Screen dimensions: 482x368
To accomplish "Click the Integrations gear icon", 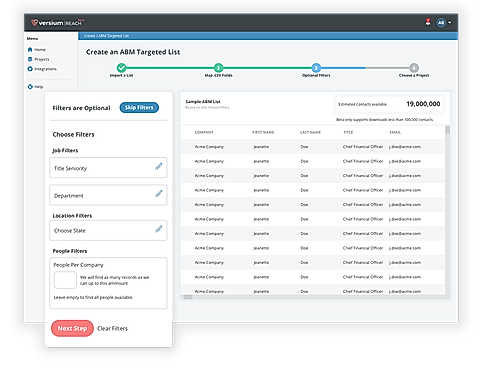I will click(30, 69).
